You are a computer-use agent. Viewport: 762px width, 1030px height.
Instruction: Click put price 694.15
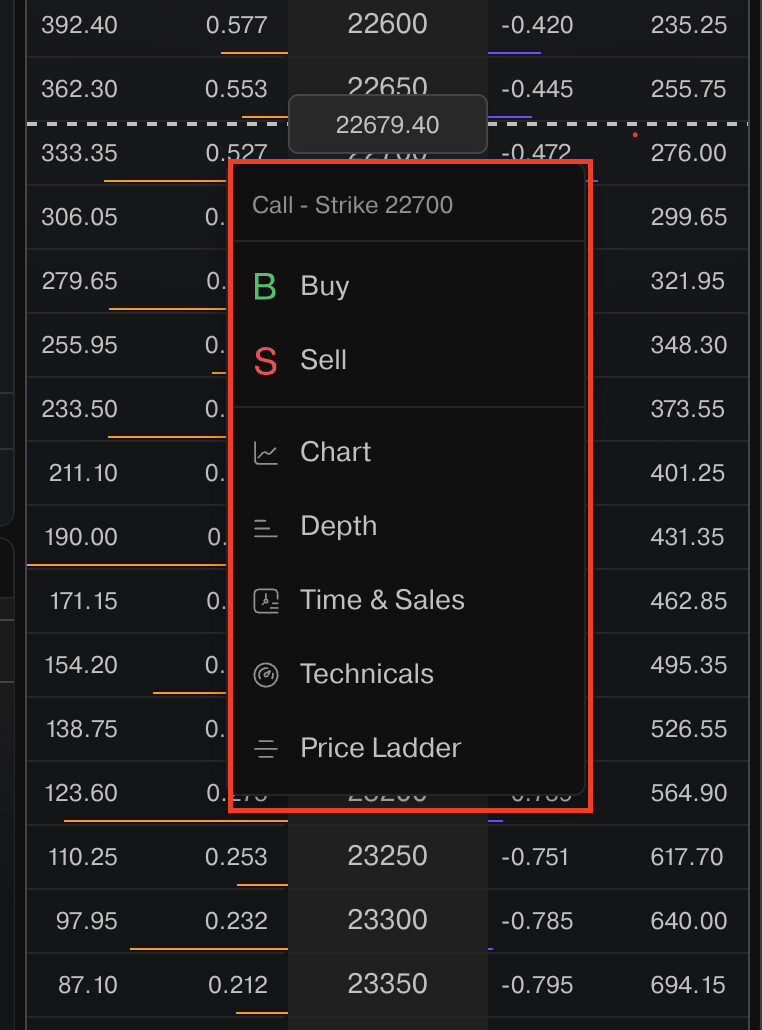click(x=688, y=985)
